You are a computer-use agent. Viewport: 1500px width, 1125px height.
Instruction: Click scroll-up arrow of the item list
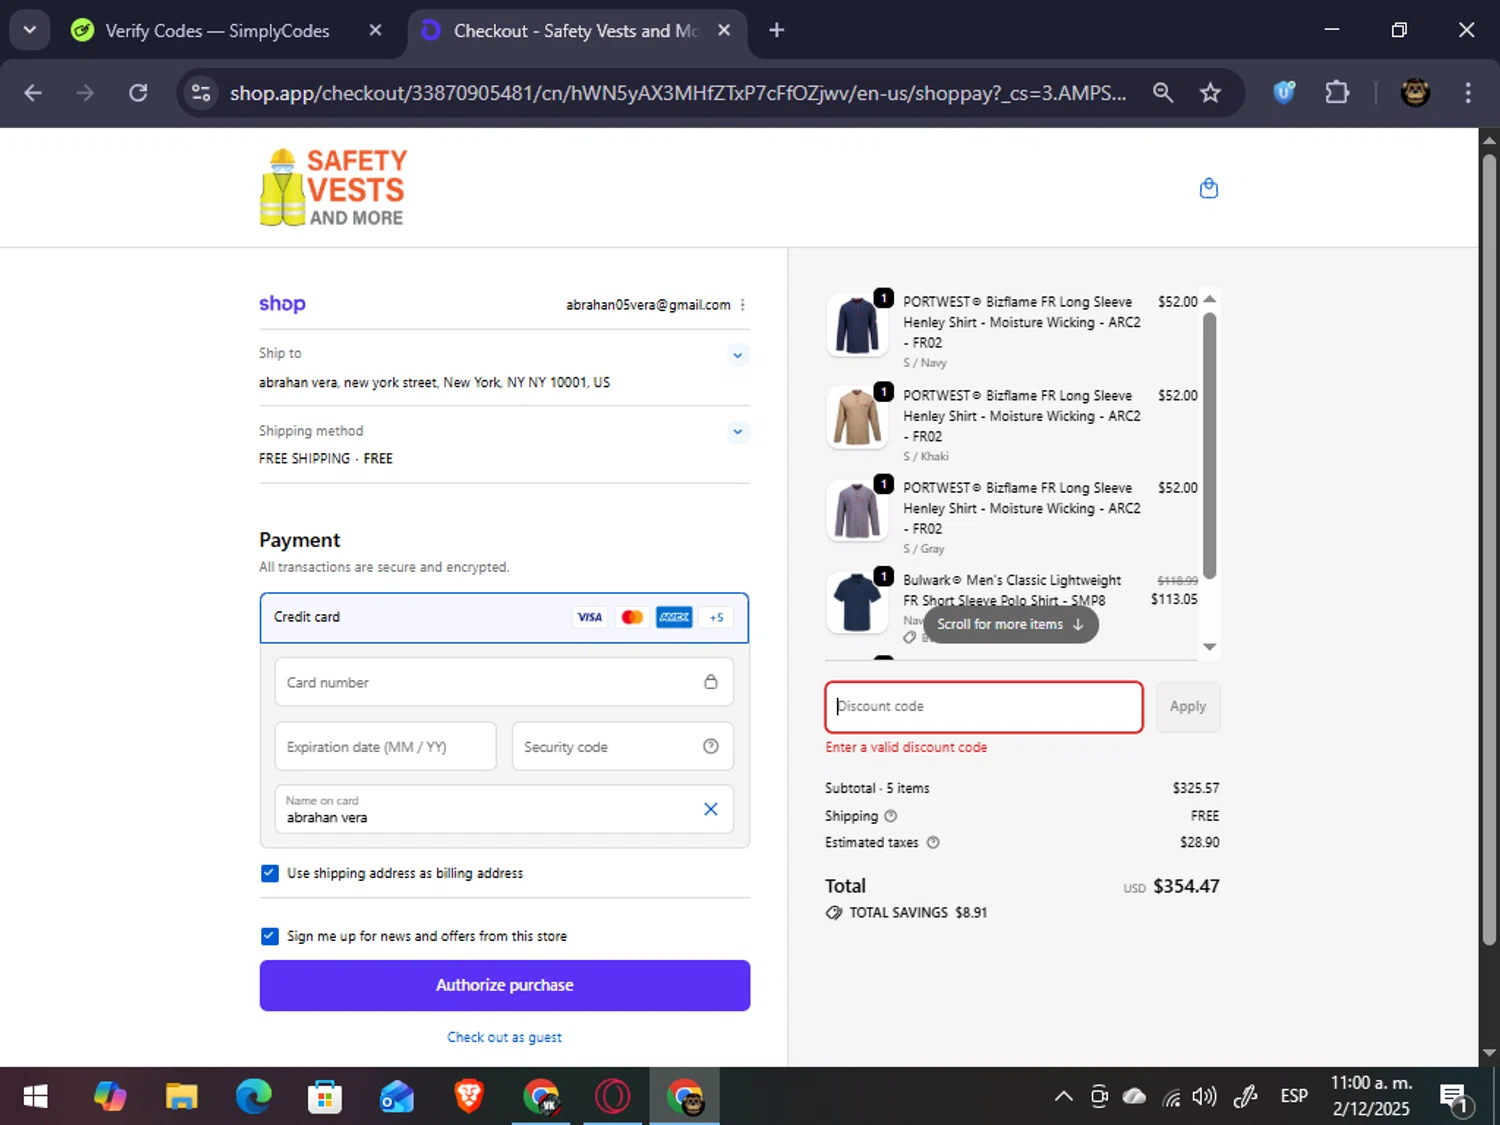pos(1209,299)
